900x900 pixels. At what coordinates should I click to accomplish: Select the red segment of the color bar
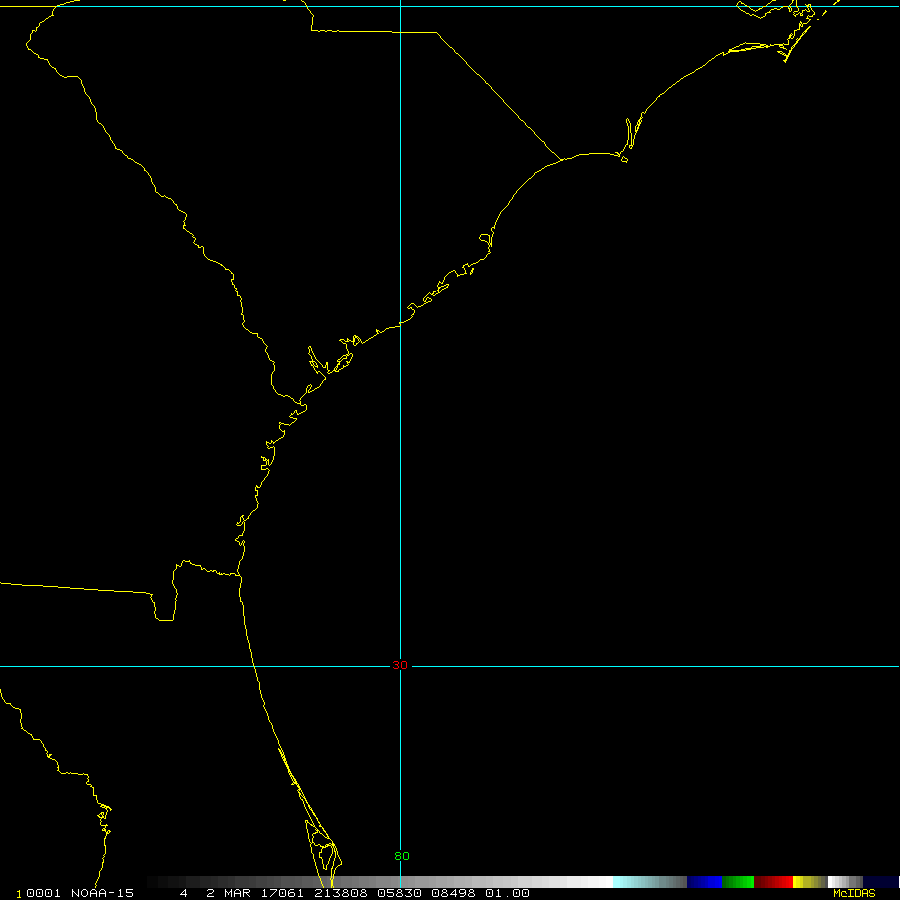tap(773, 882)
